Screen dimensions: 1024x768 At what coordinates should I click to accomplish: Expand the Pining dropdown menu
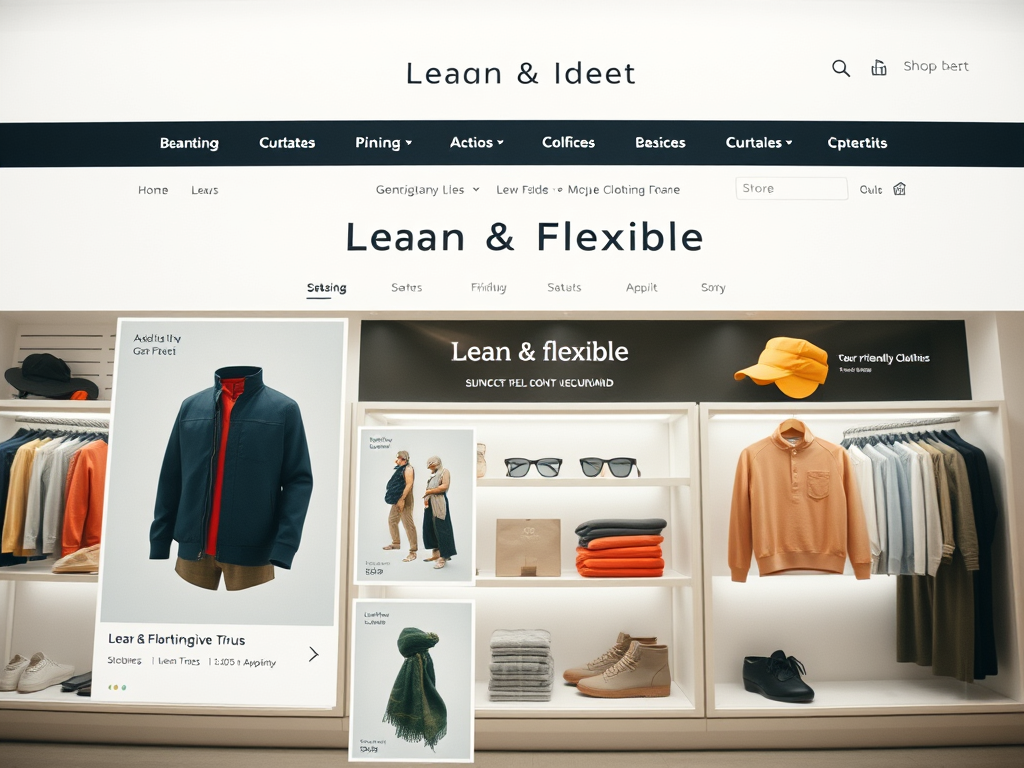(383, 142)
